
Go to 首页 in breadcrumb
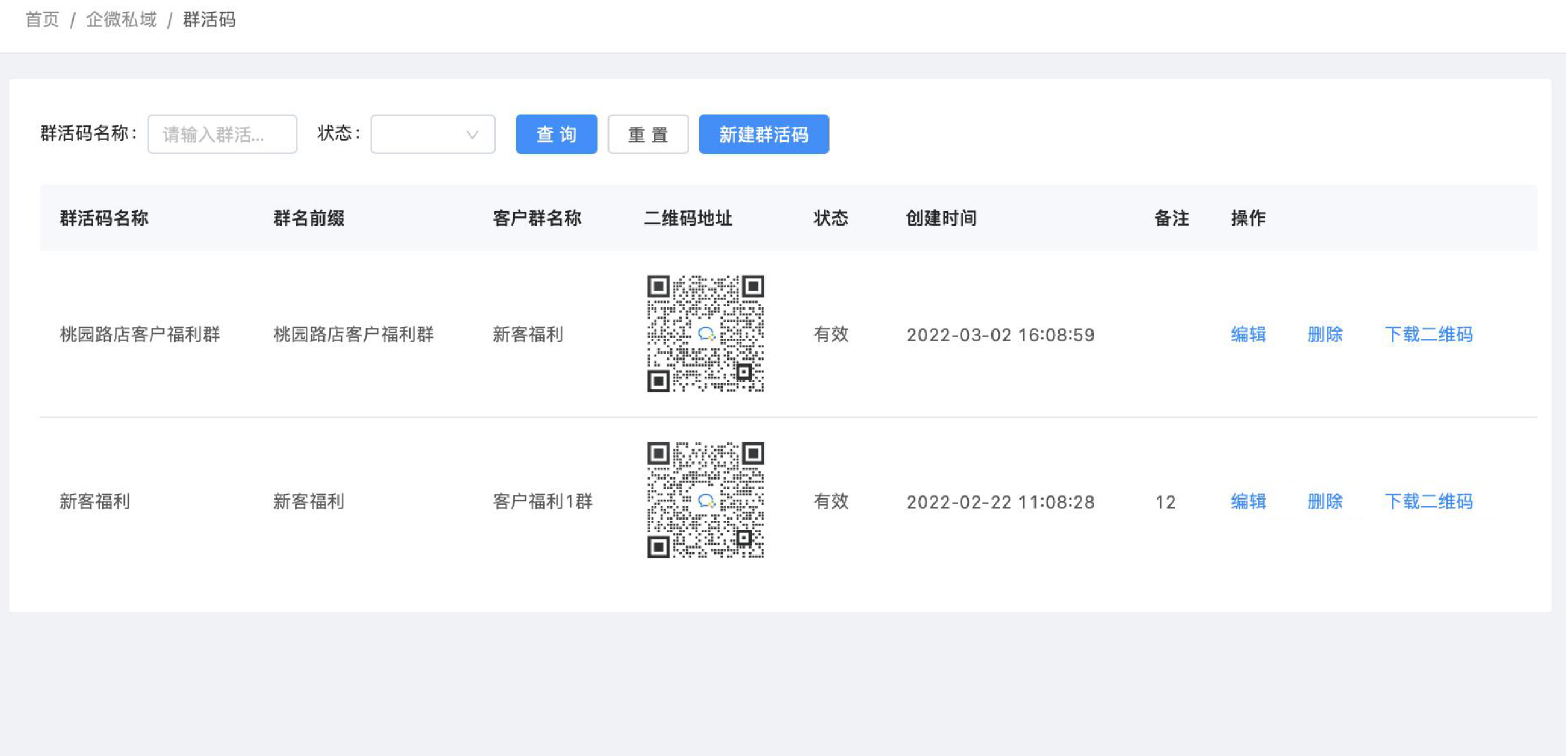tap(42, 20)
